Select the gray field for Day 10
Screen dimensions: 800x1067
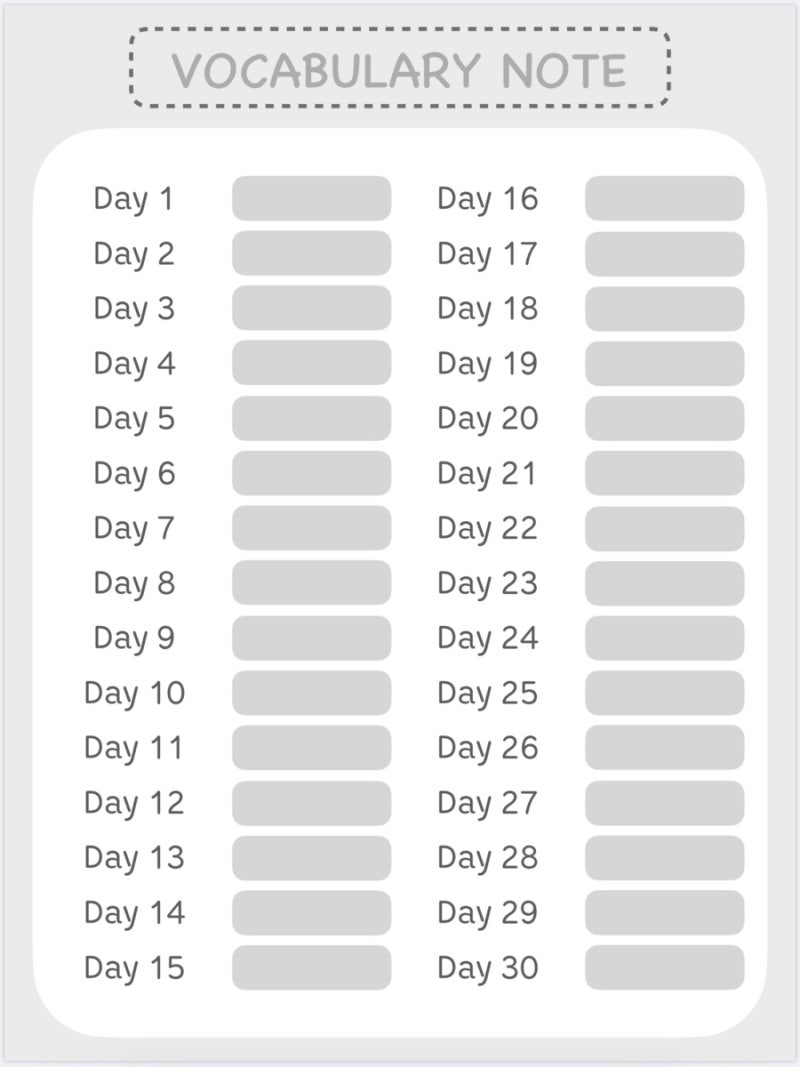[312, 692]
